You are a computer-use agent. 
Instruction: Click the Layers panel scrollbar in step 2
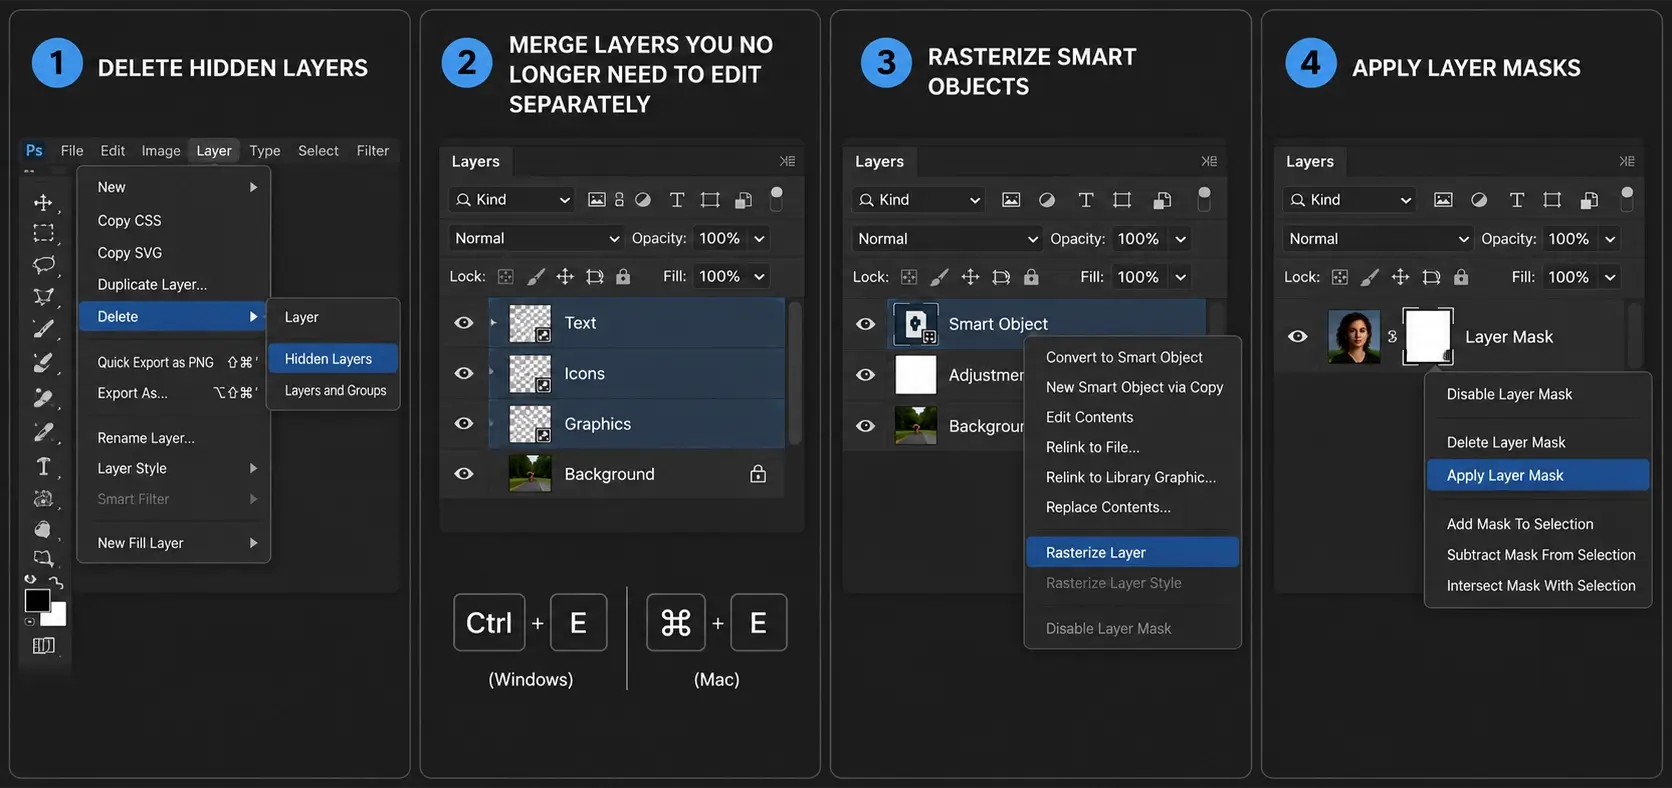point(795,372)
